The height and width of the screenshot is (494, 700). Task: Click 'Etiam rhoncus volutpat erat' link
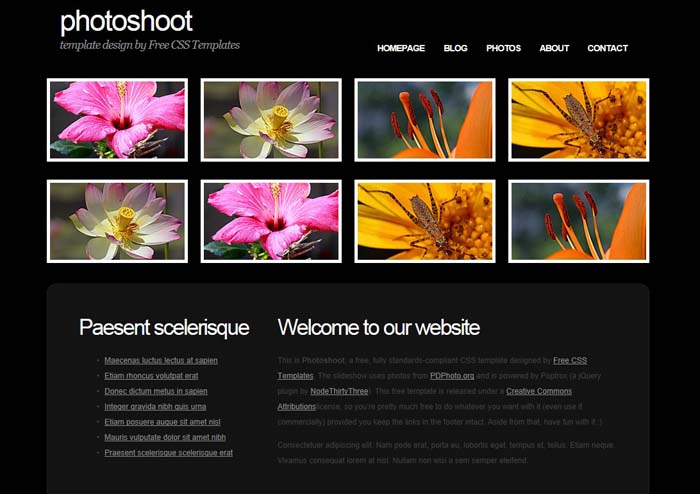[x=151, y=376]
